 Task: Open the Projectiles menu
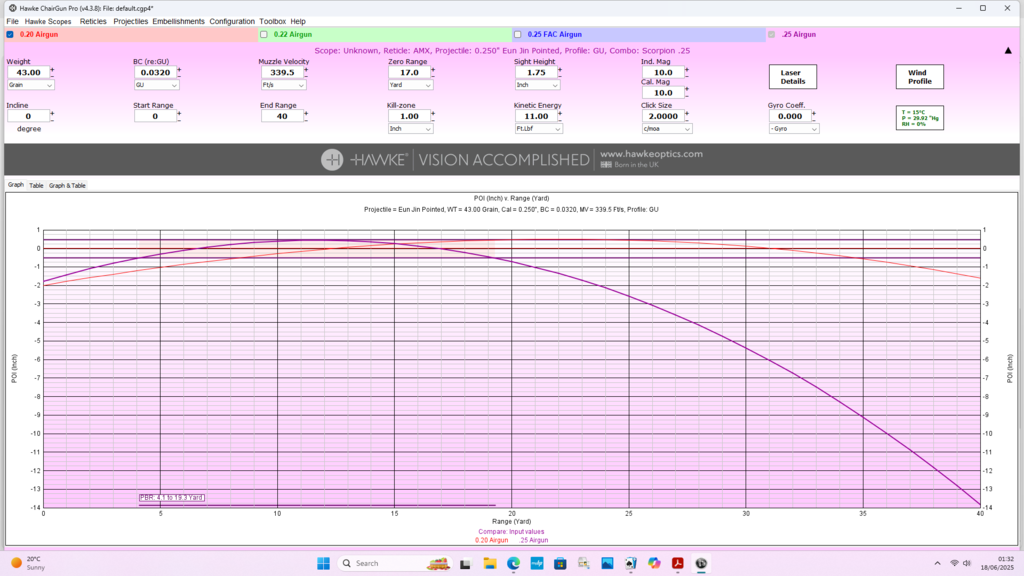pyautogui.click(x=130, y=22)
